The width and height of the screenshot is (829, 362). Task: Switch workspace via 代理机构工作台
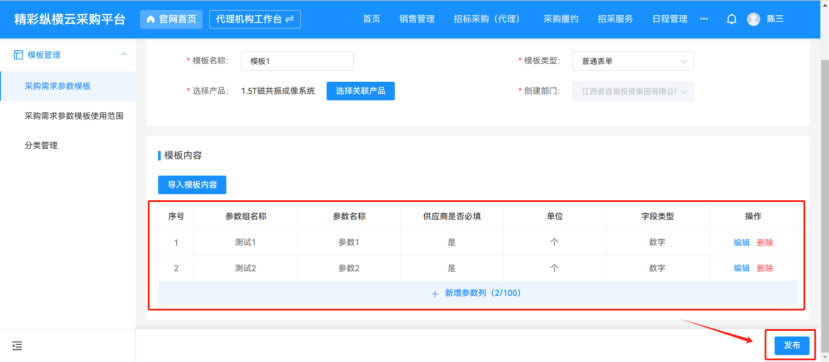tap(255, 20)
